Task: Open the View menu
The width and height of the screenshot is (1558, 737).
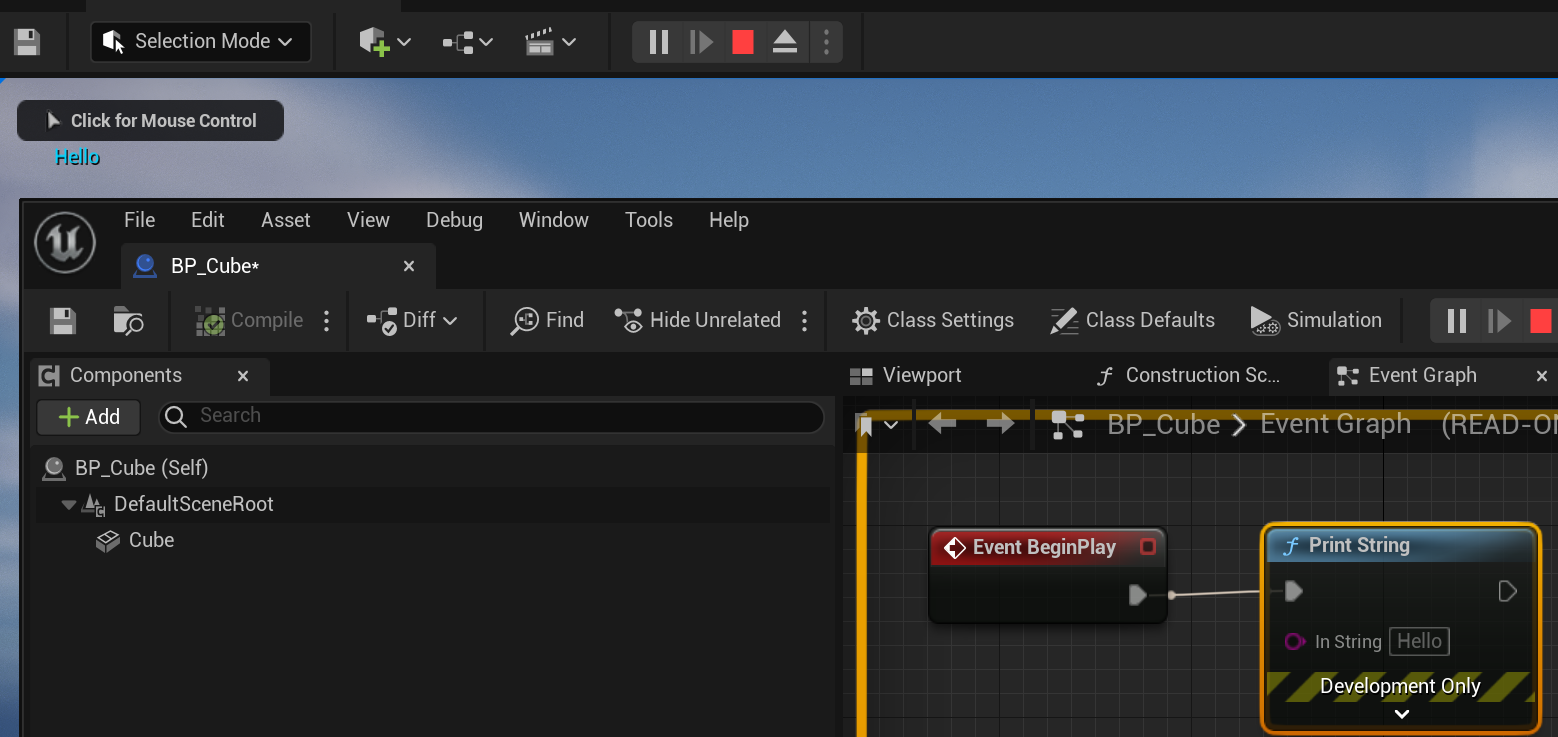Action: (x=368, y=220)
